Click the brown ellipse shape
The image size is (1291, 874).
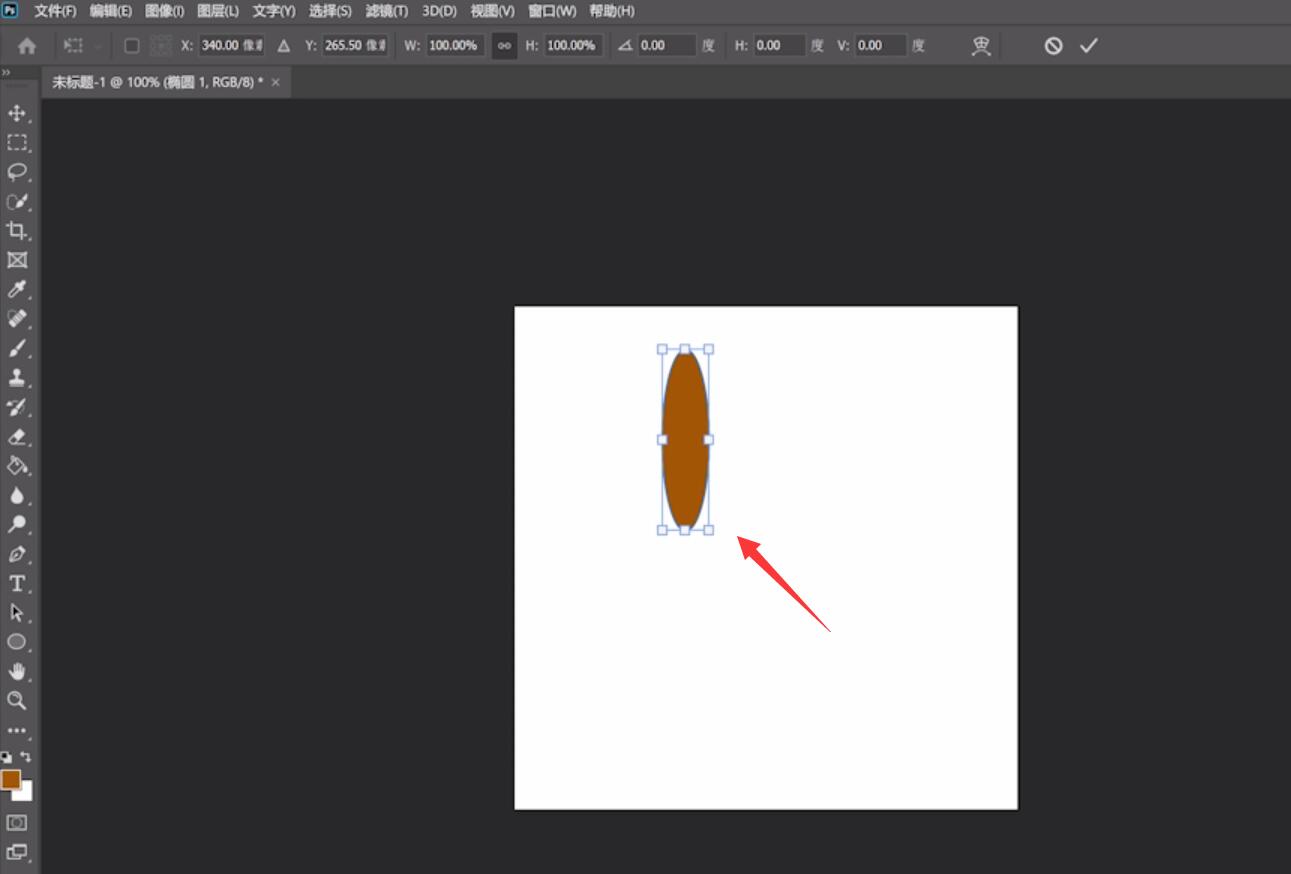click(x=685, y=439)
